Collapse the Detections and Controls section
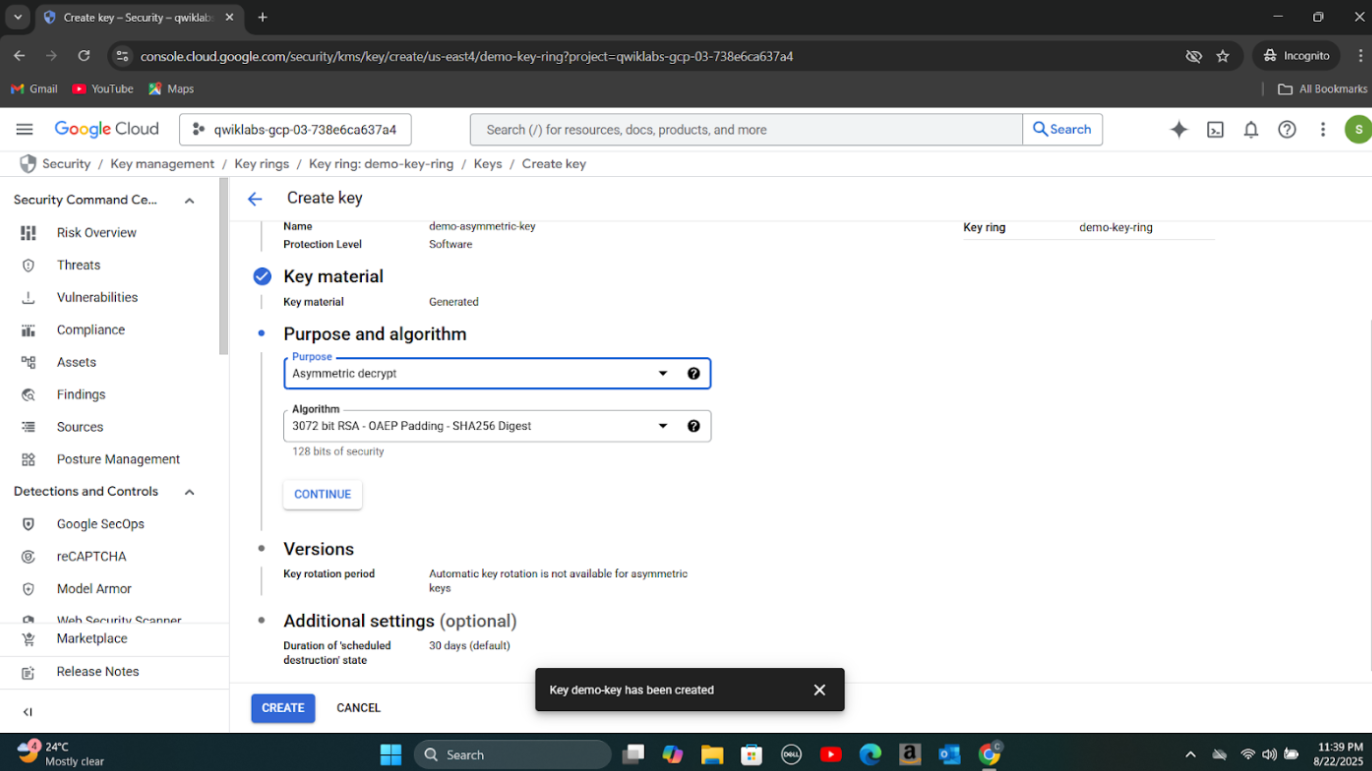The width and height of the screenshot is (1372, 771). pyautogui.click(x=189, y=492)
